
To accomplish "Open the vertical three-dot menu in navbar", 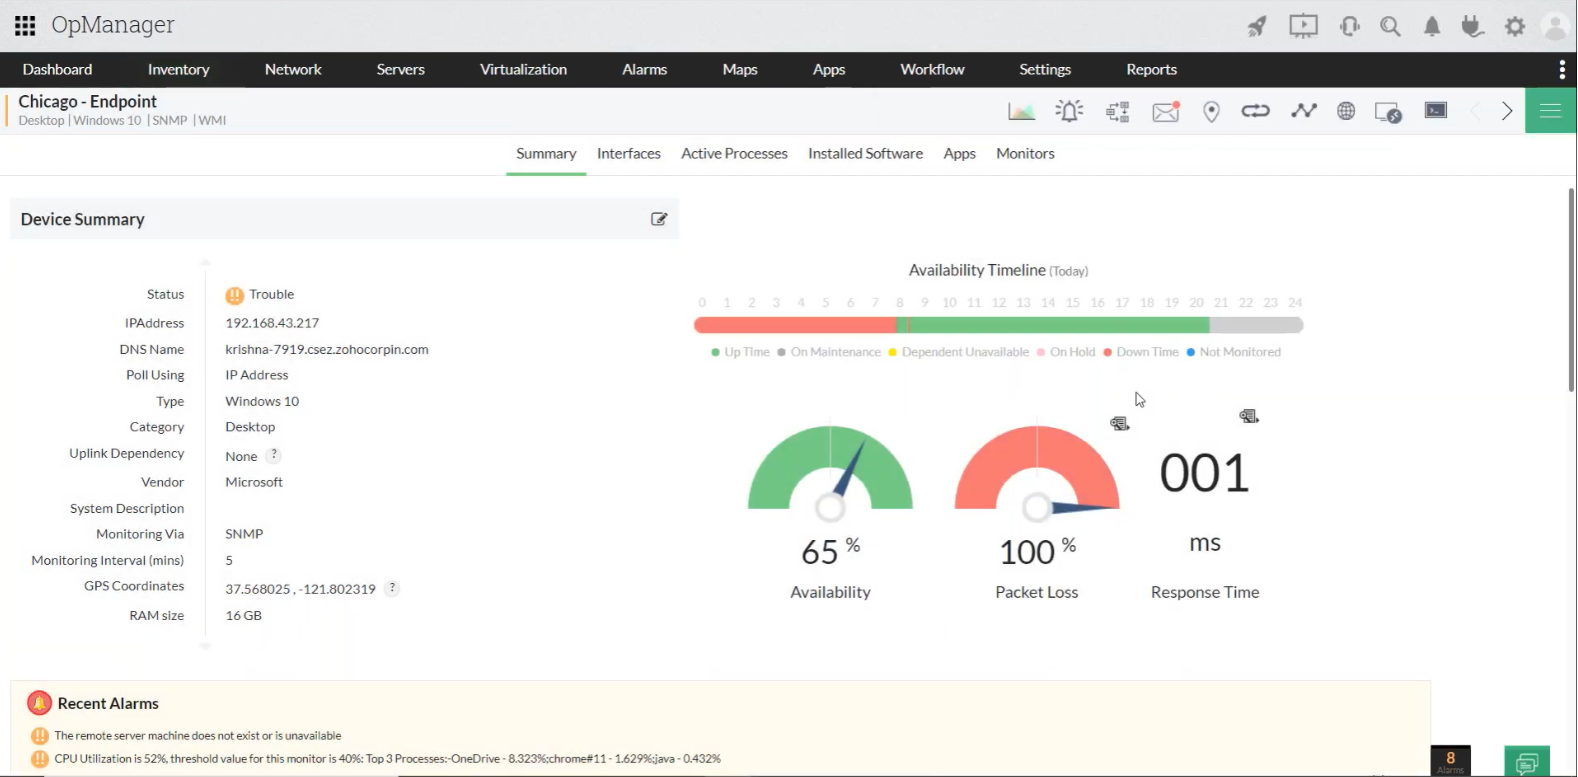I will tap(1562, 69).
